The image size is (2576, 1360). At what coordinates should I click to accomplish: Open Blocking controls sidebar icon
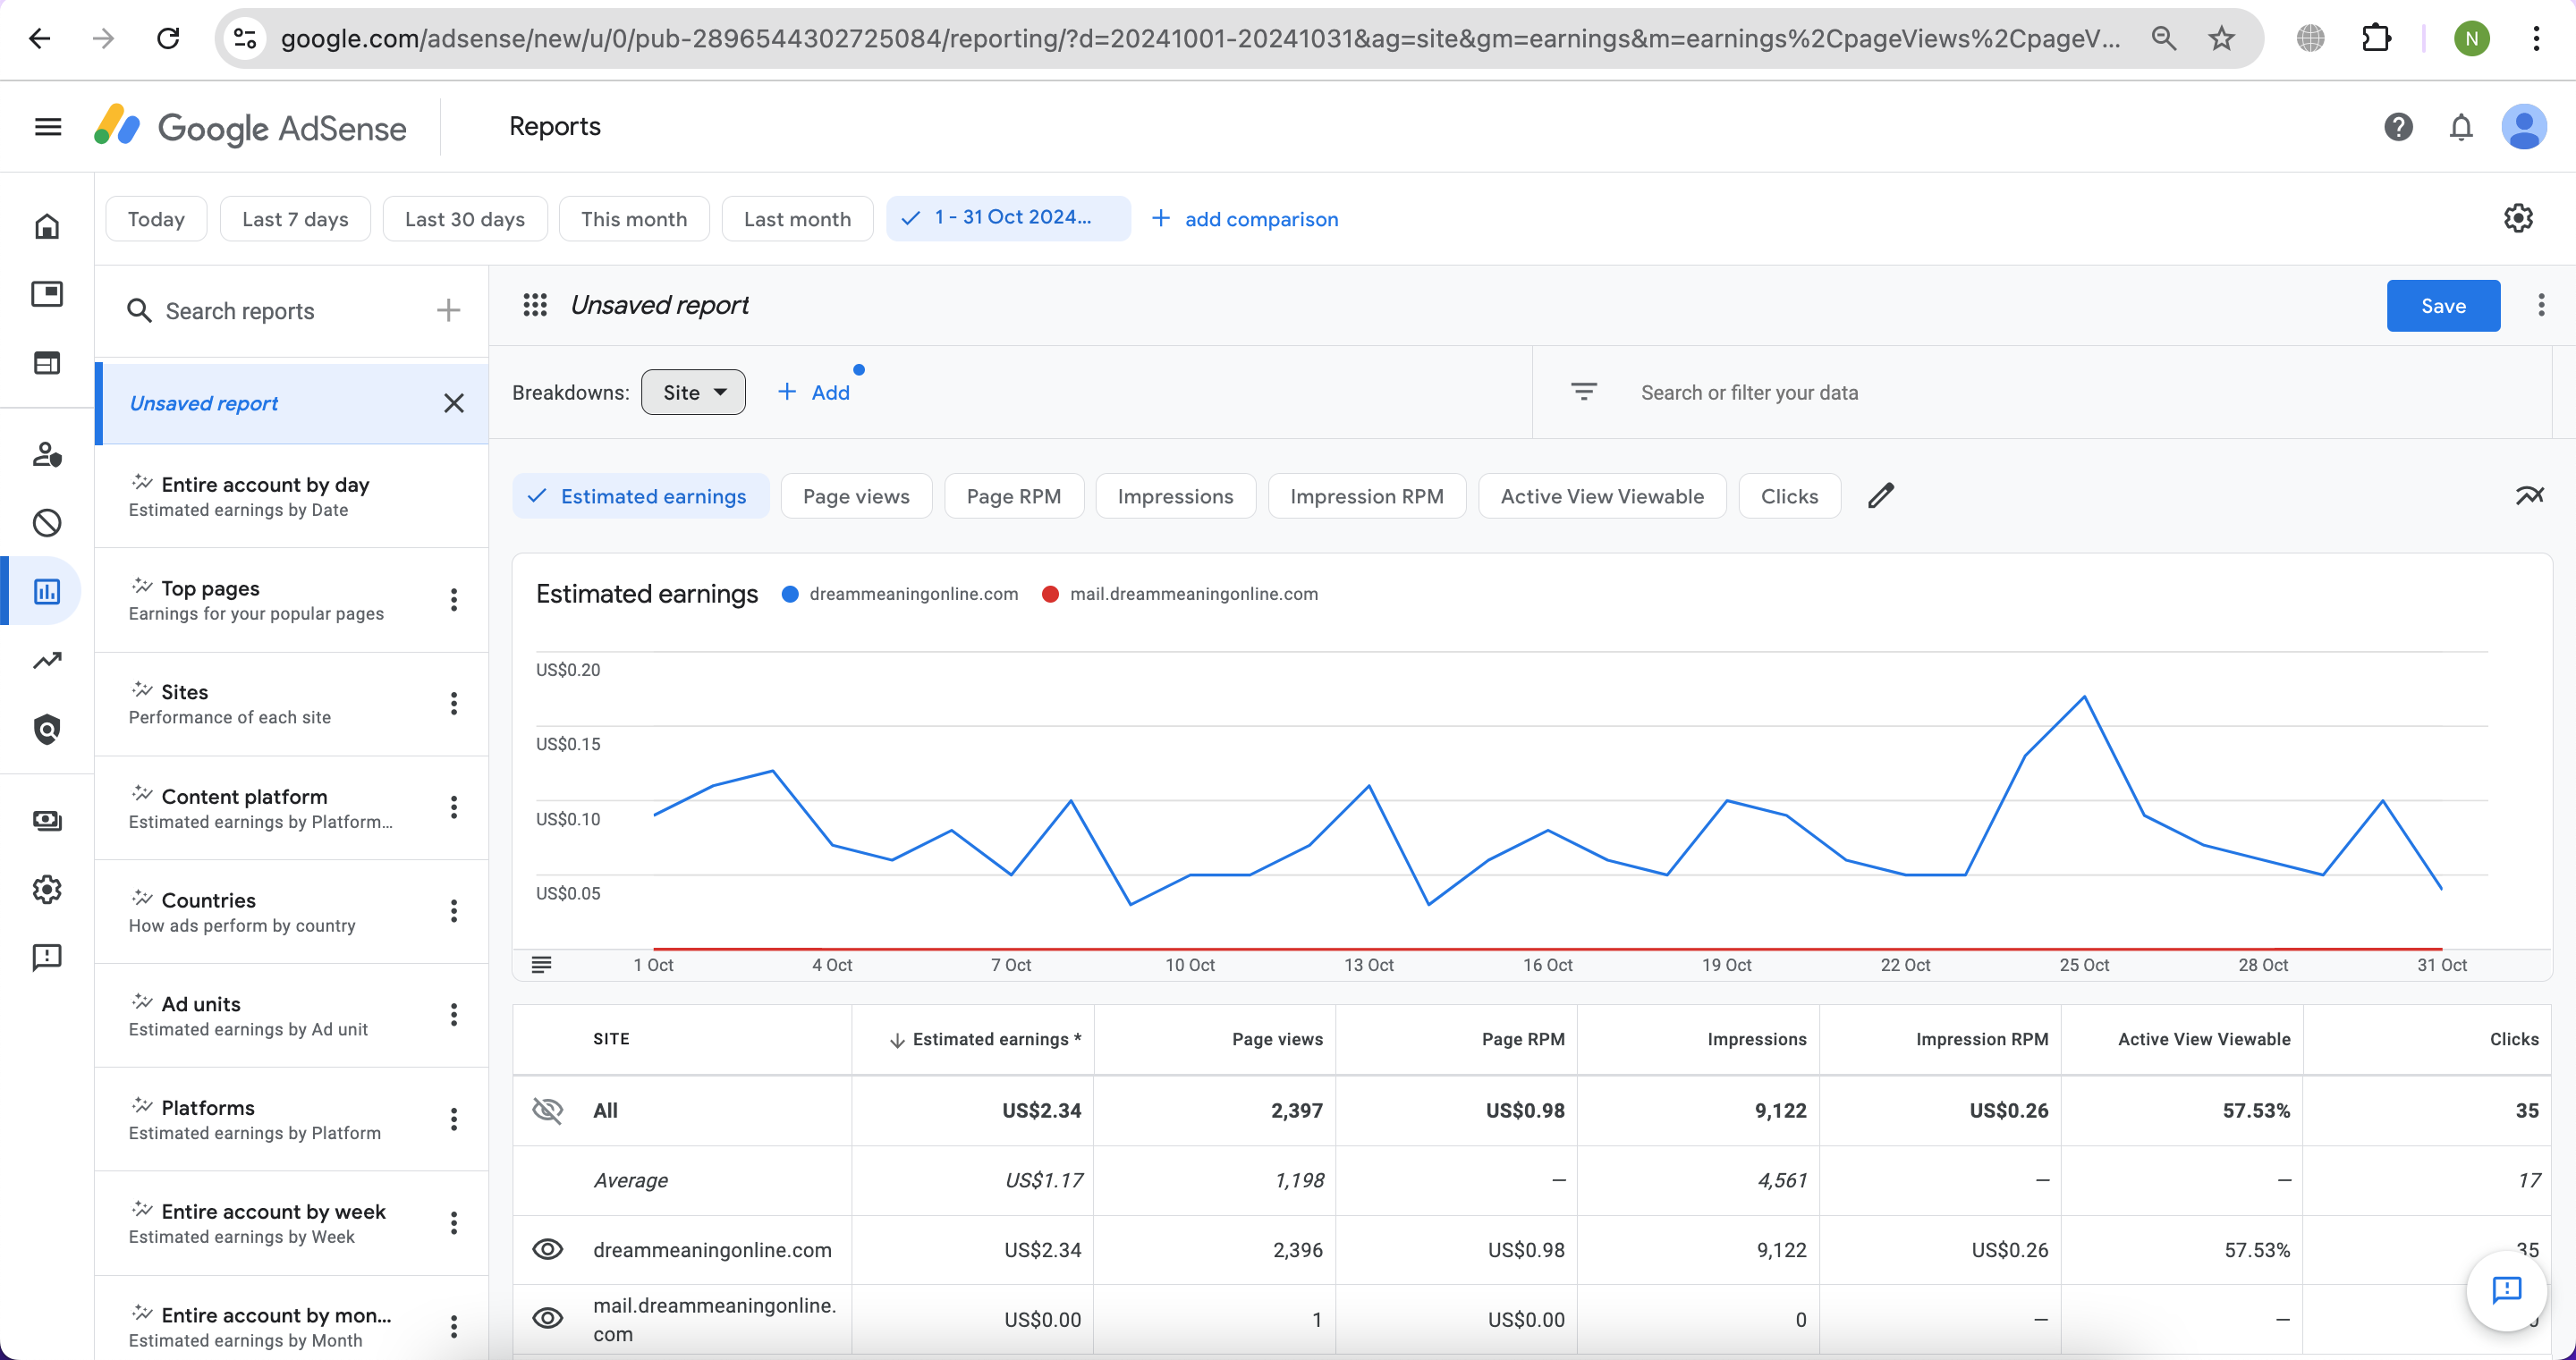coord(47,523)
